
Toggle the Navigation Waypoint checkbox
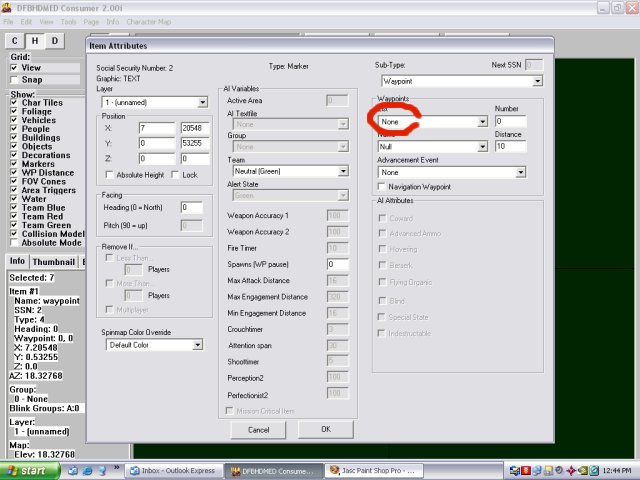coord(382,186)
